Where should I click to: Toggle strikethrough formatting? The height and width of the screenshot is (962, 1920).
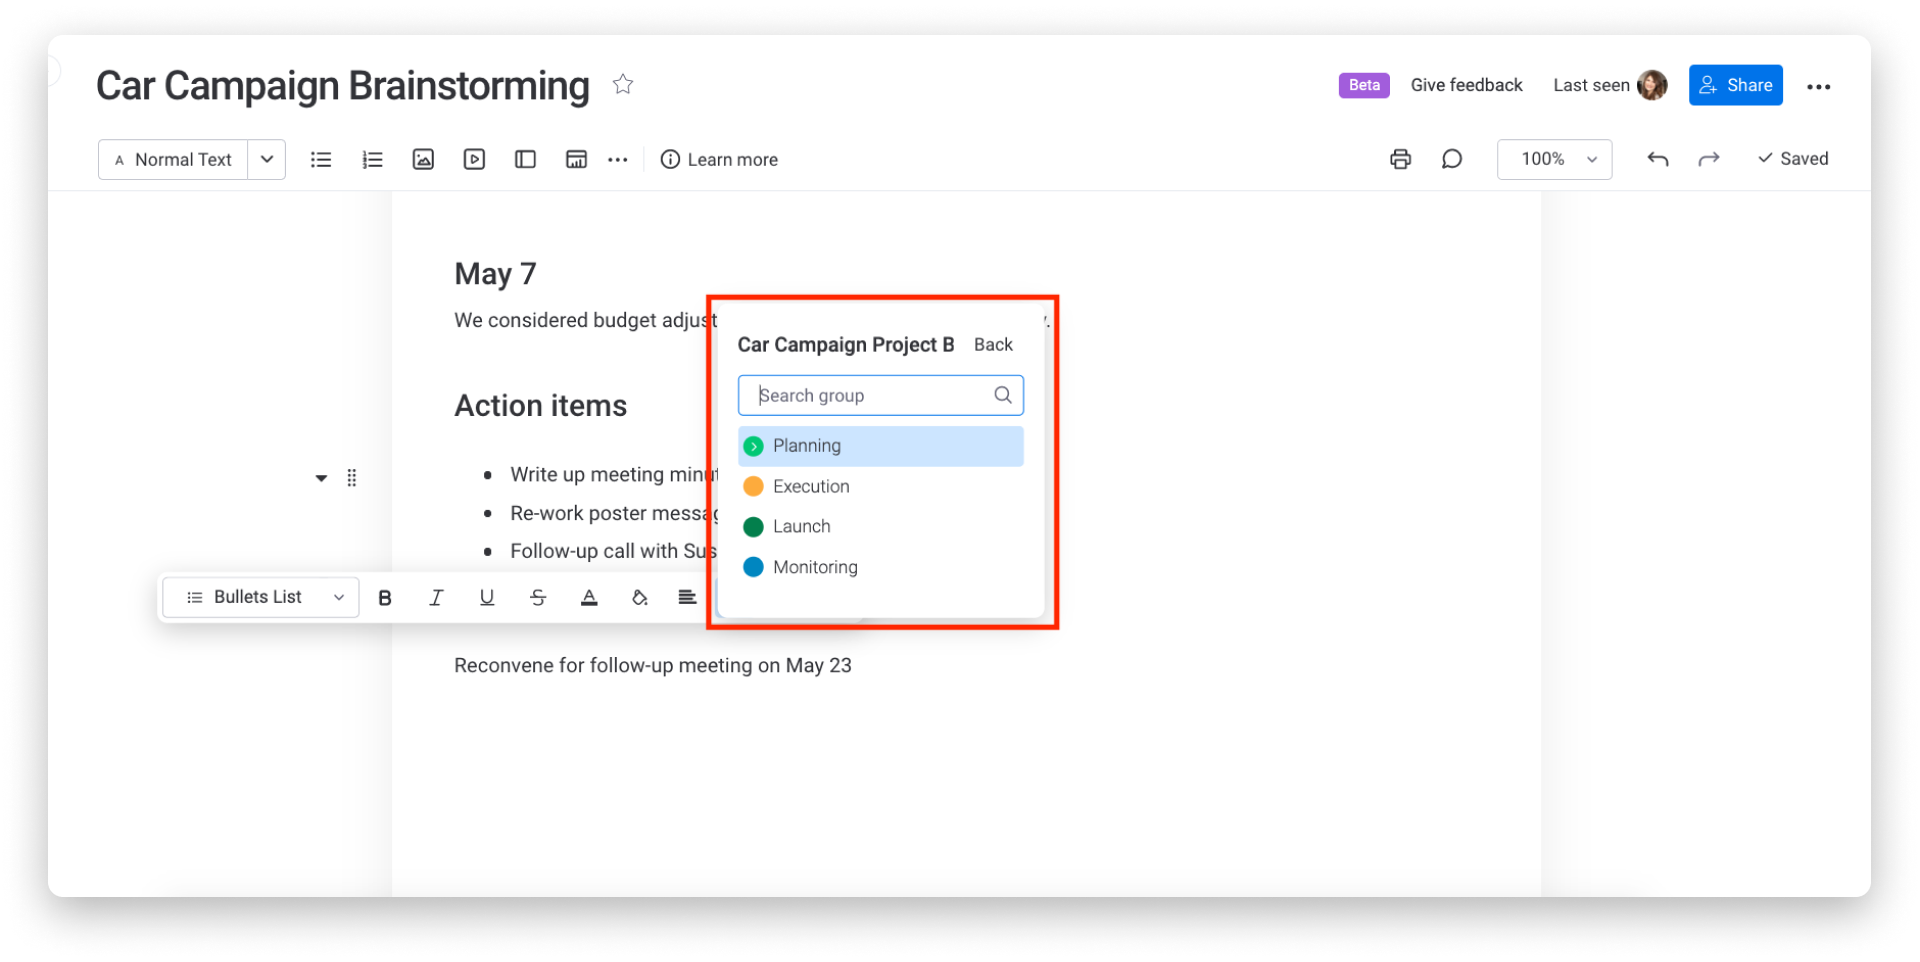coord(538,598)
